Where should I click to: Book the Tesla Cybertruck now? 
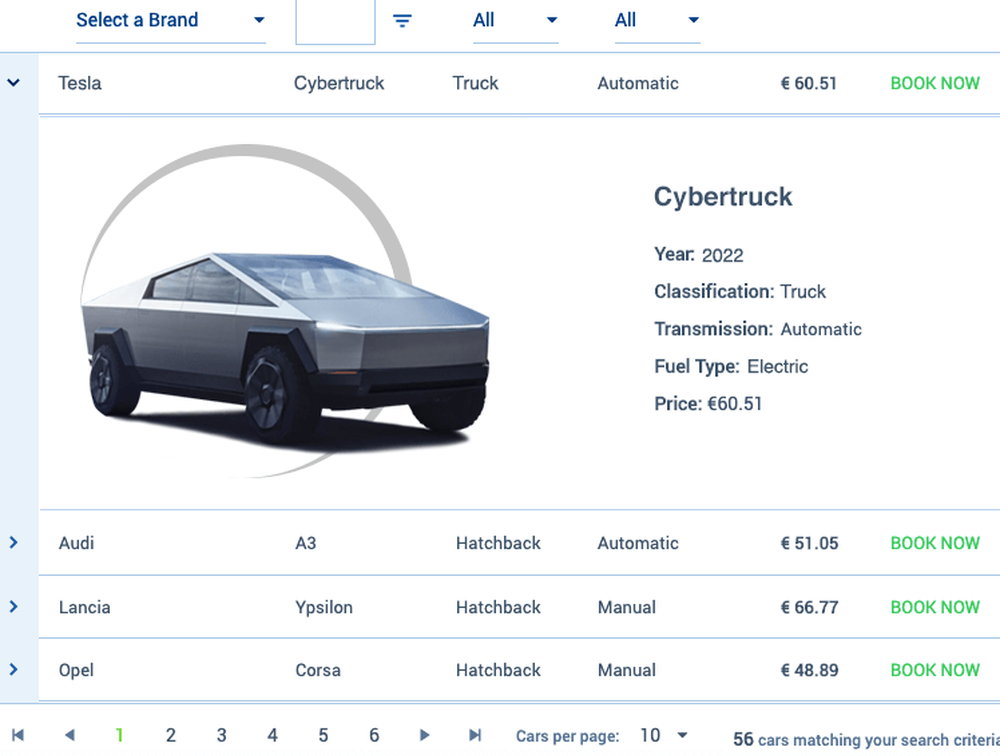coord(935,83)
